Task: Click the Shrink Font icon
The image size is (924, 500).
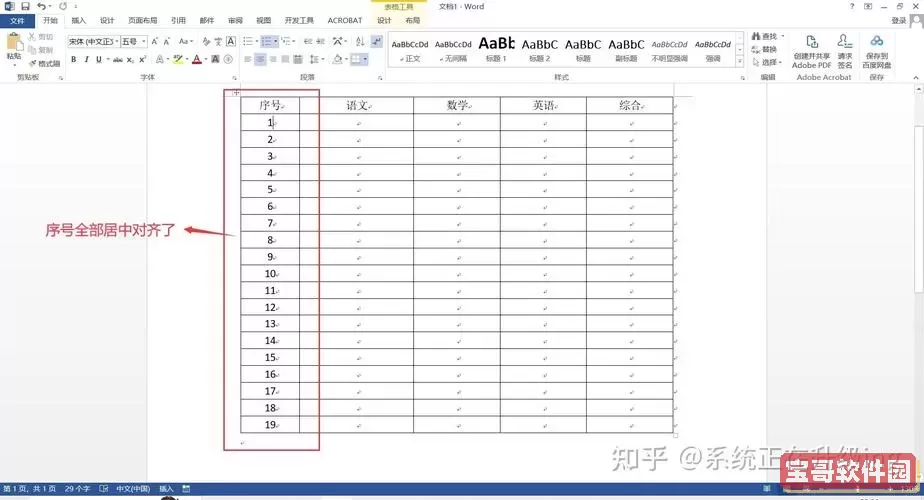Action: tap(167, 41)
